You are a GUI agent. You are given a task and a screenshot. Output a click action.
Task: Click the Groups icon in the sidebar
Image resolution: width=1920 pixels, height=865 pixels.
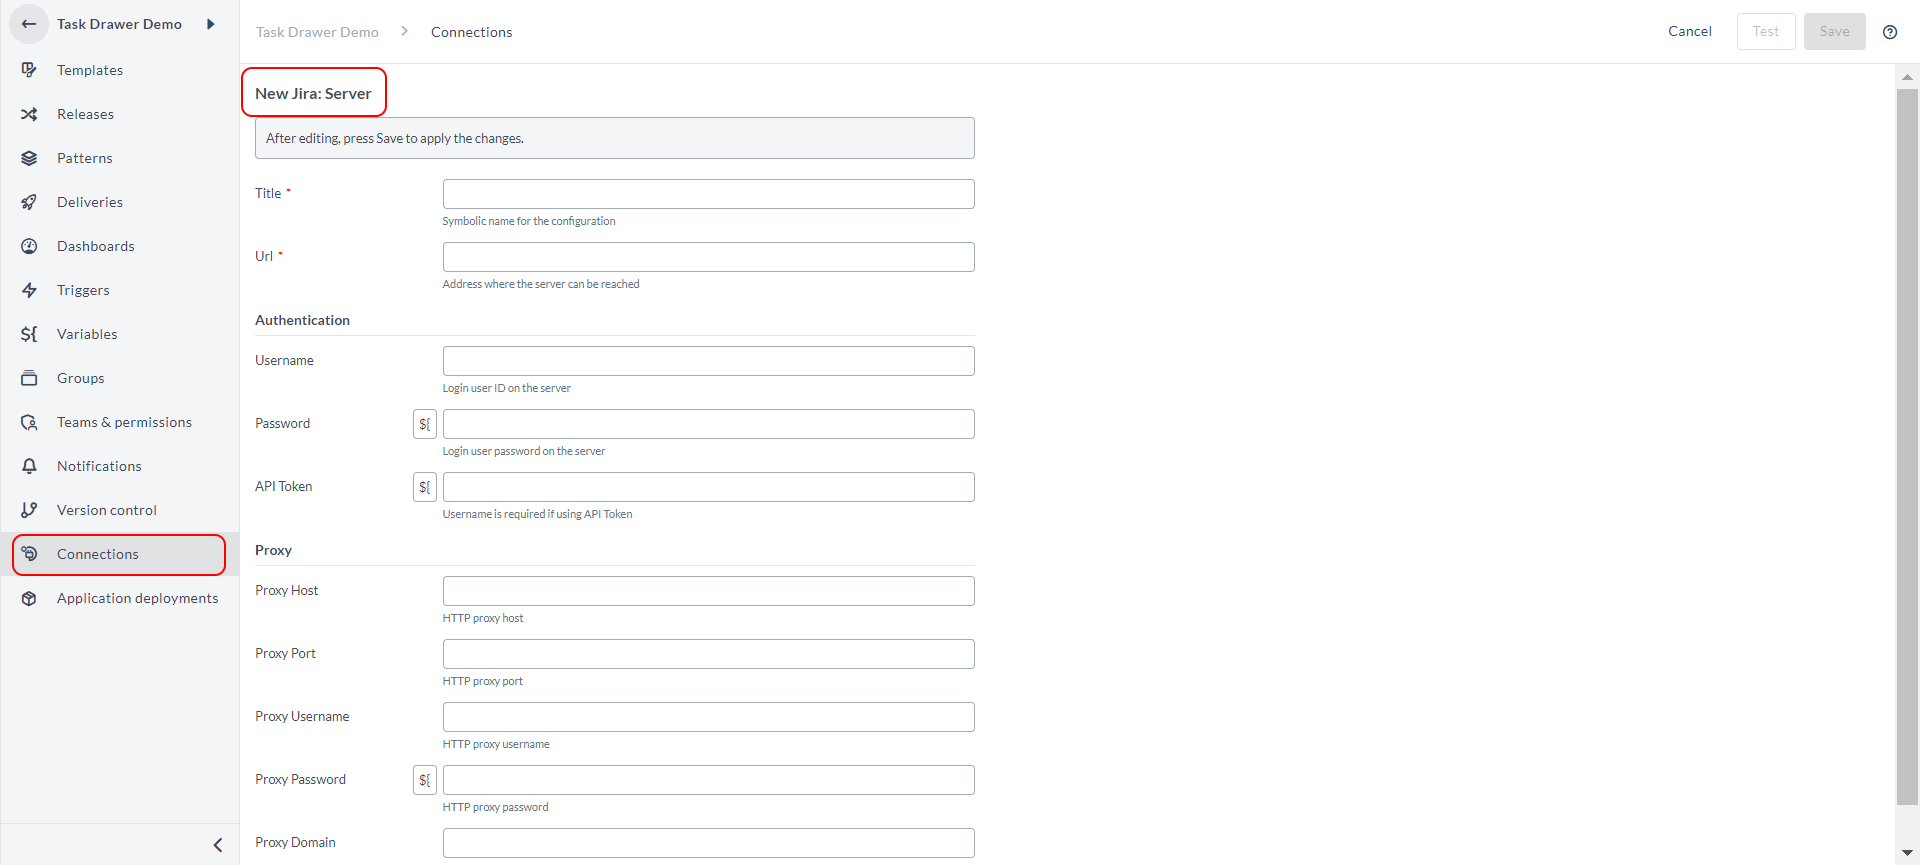click(29, 378)
